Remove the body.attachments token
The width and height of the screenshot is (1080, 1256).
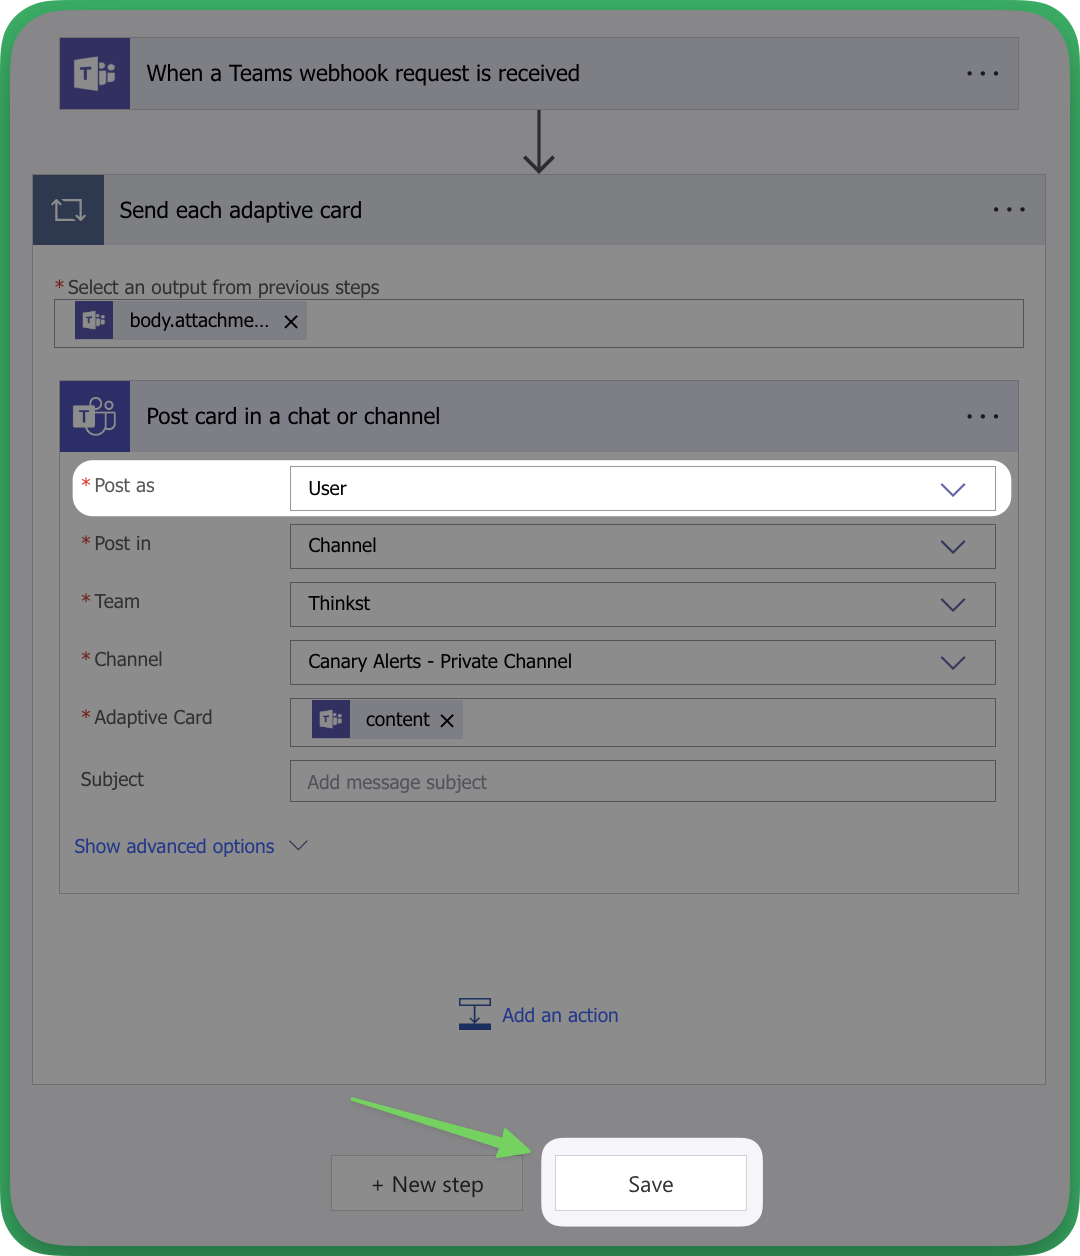point(291,322)
